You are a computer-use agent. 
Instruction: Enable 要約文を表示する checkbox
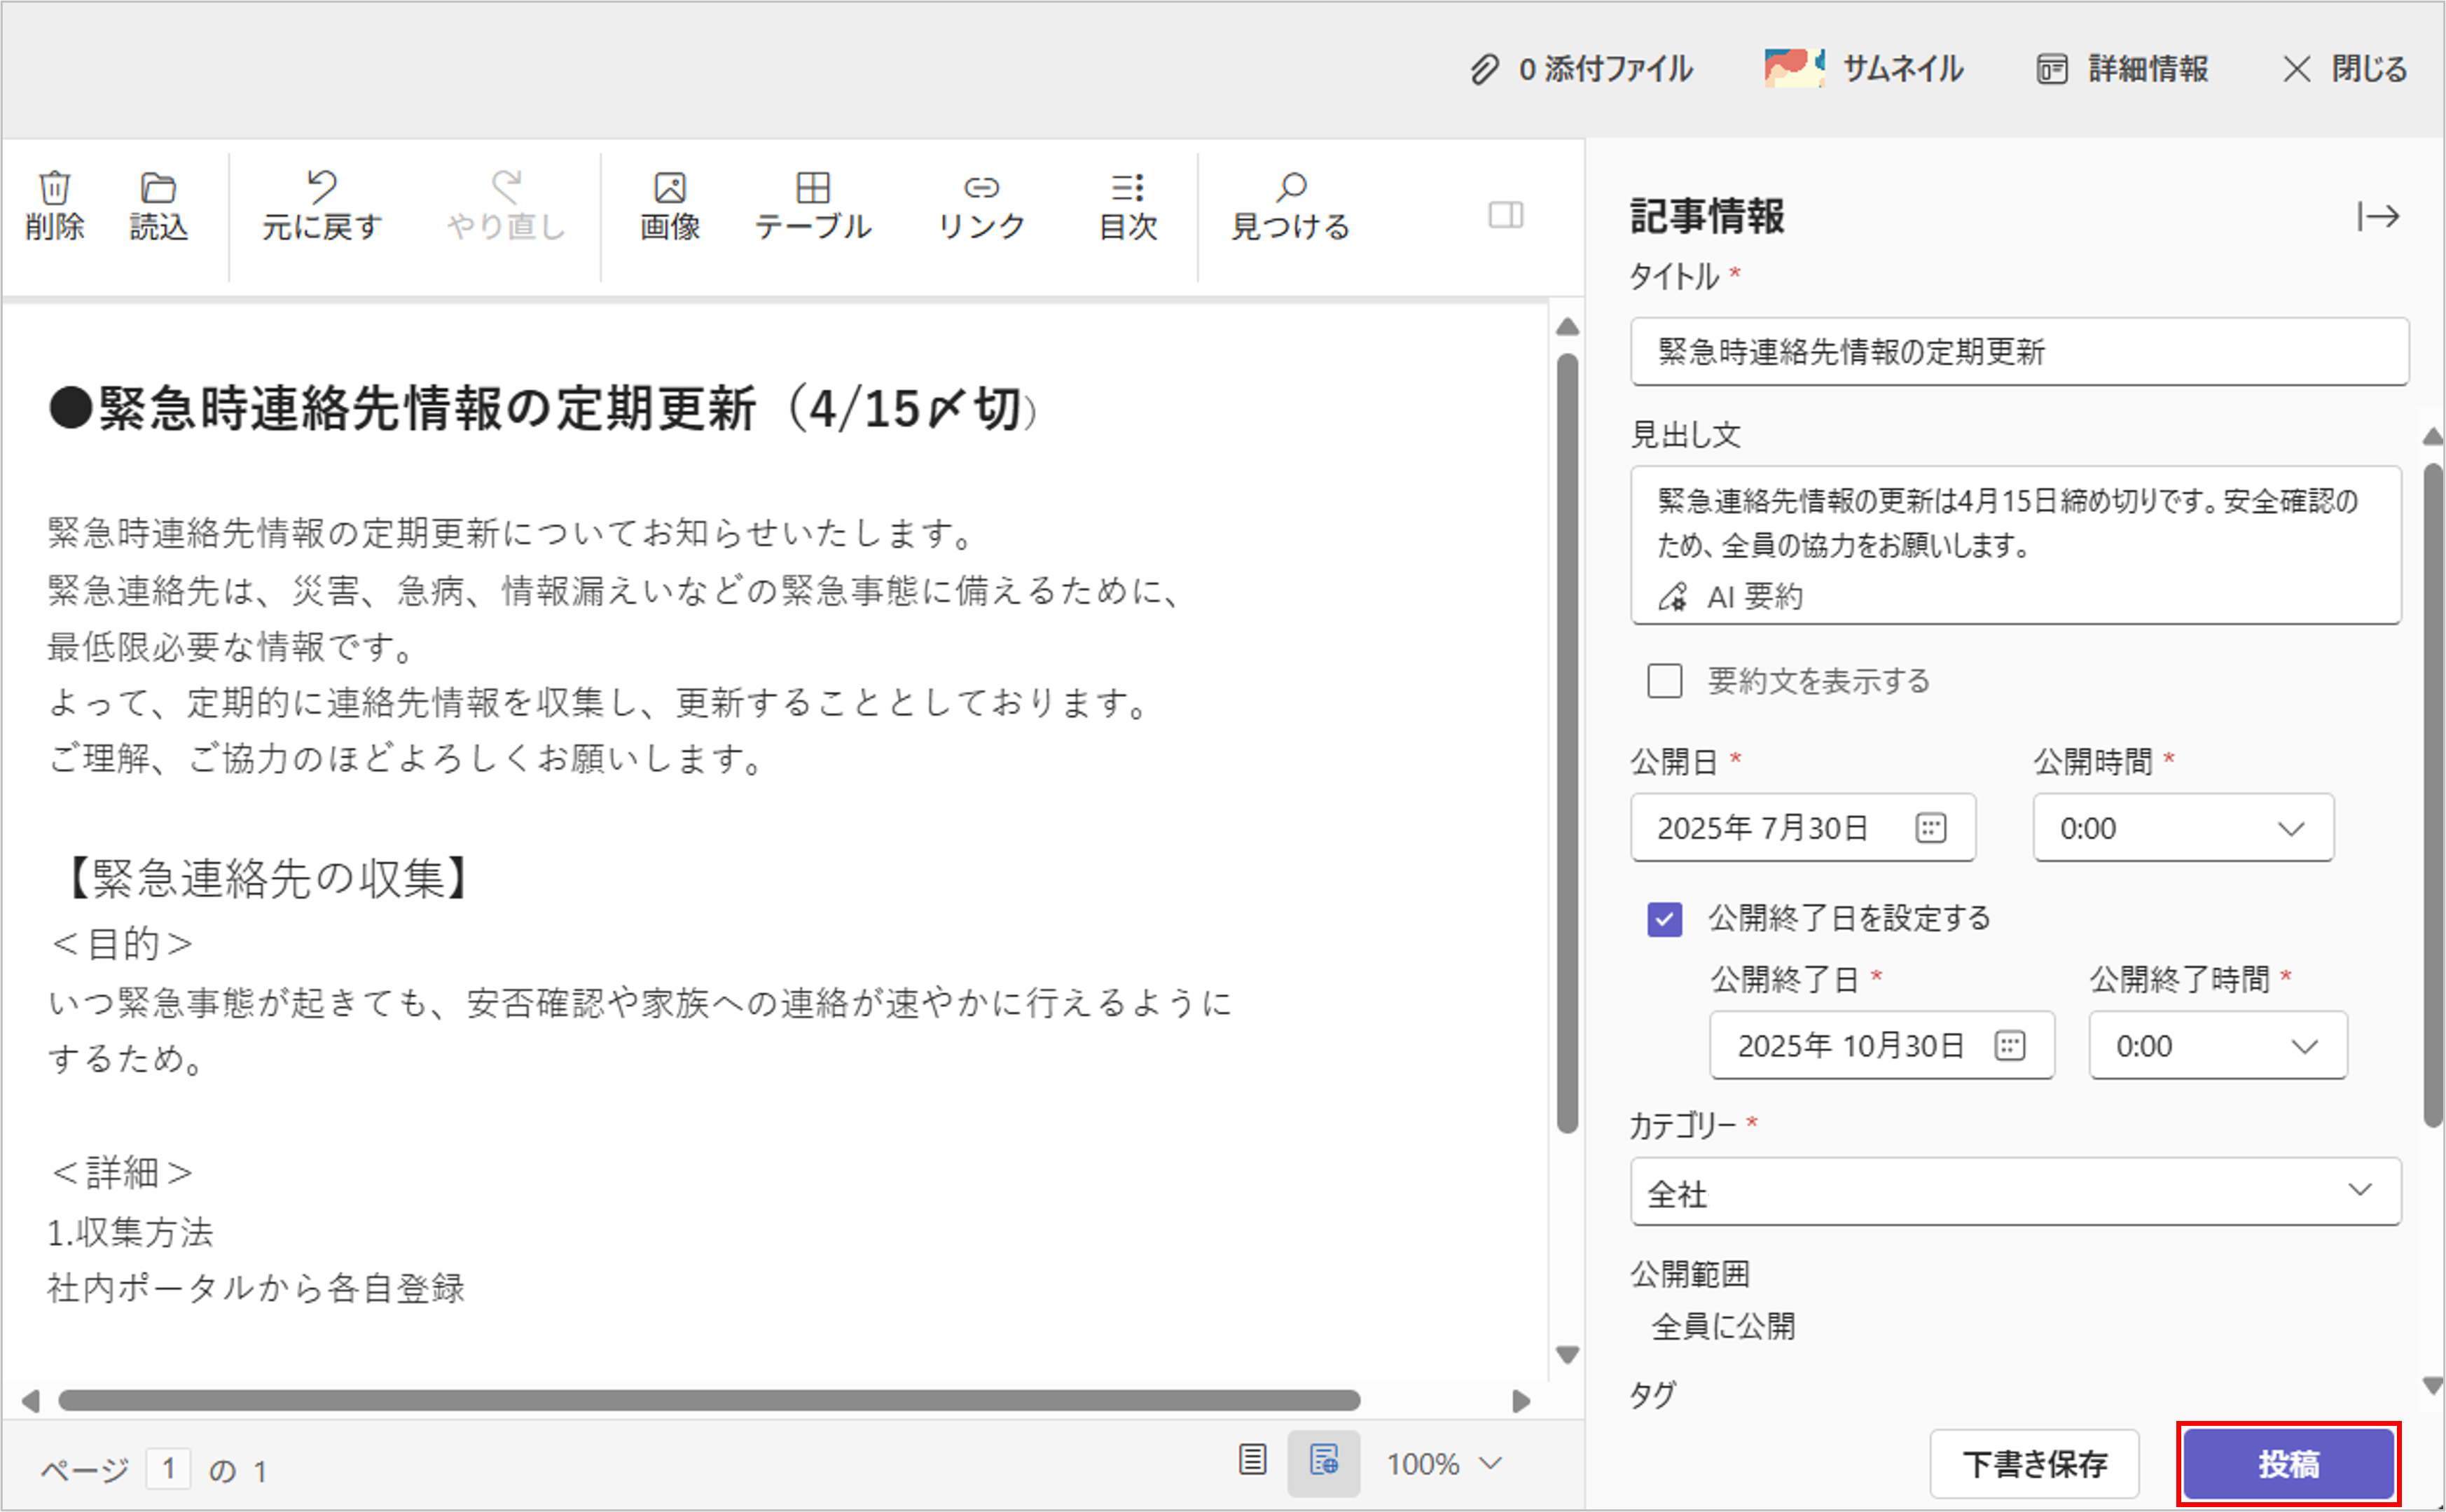pos(1664,681)
